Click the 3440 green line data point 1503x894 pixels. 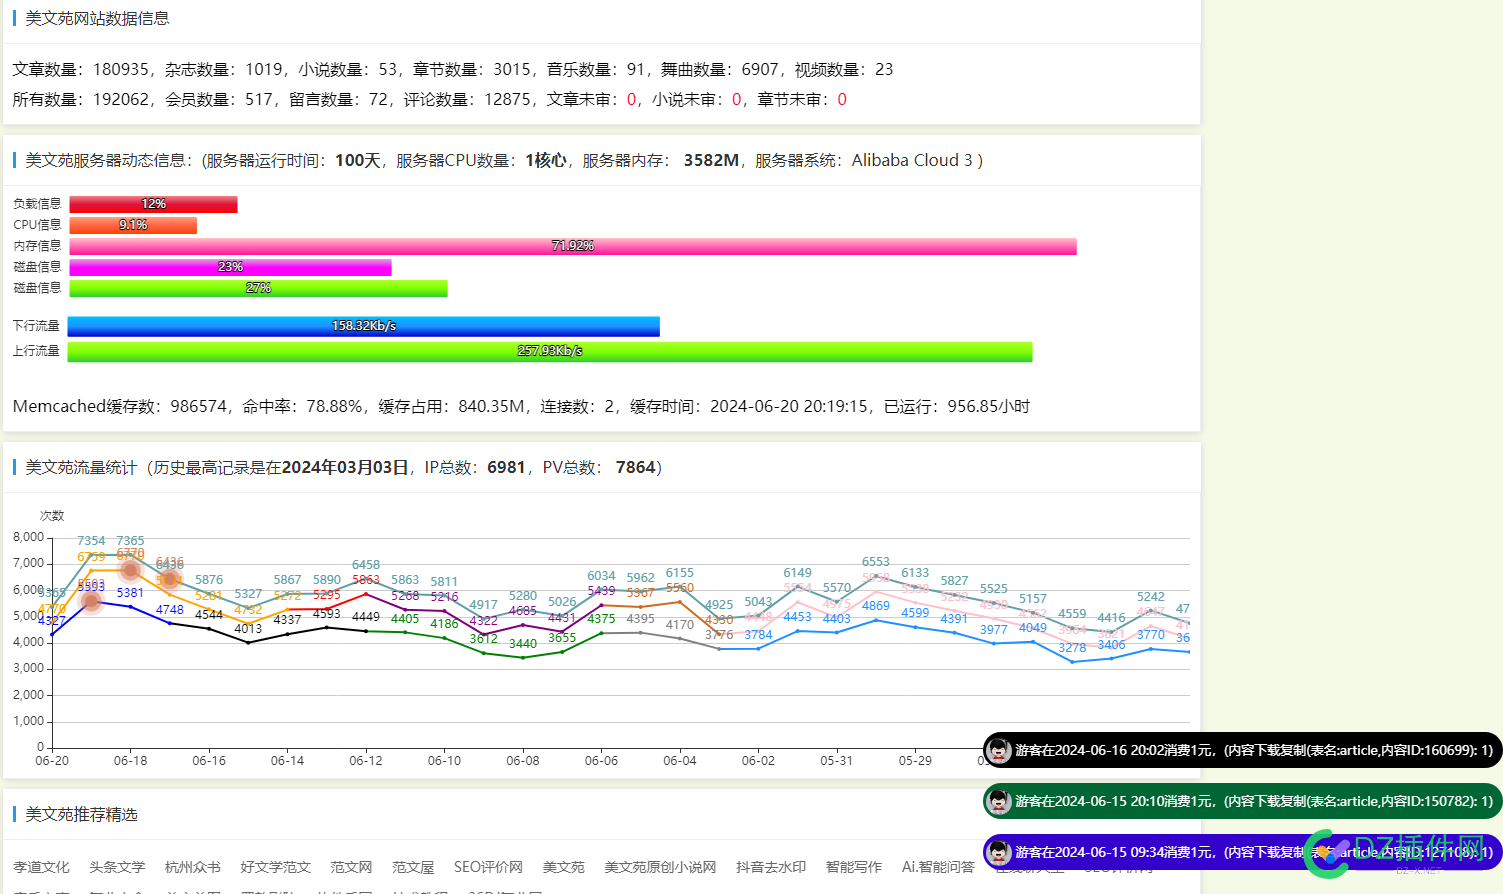coord(523,657)
